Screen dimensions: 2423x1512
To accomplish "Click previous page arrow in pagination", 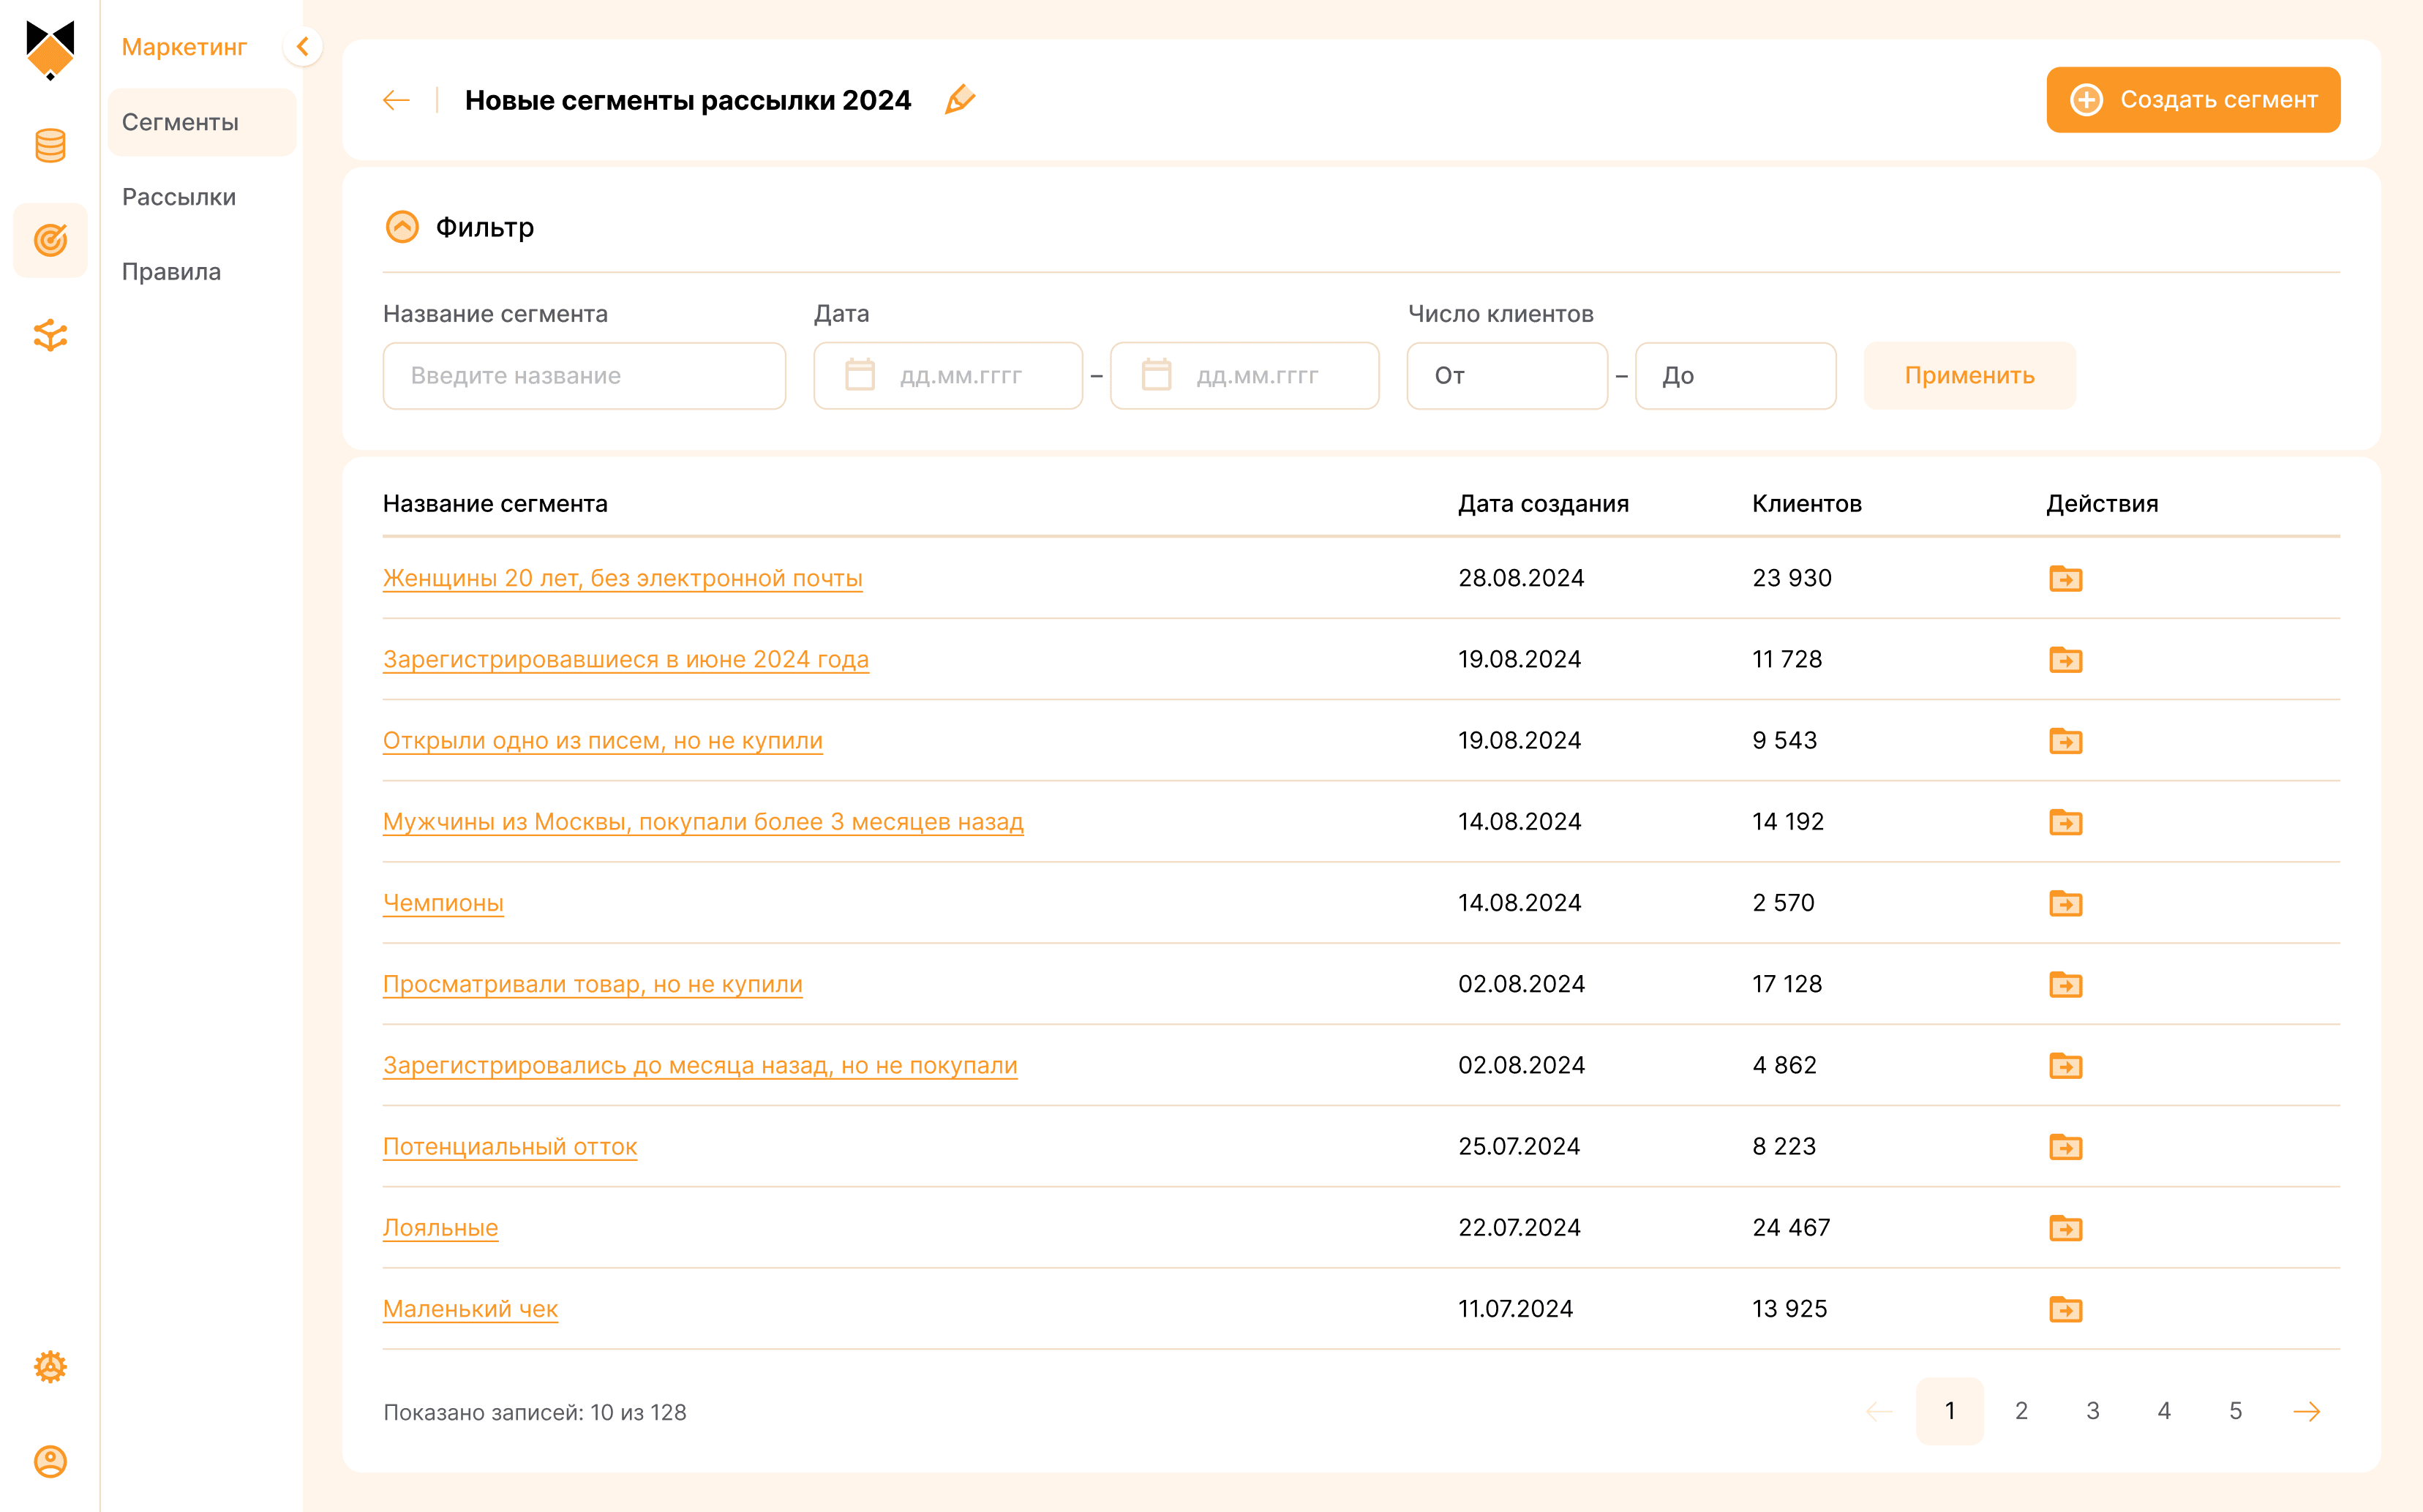I will pyautogui.click(x=1879, y=1411).
